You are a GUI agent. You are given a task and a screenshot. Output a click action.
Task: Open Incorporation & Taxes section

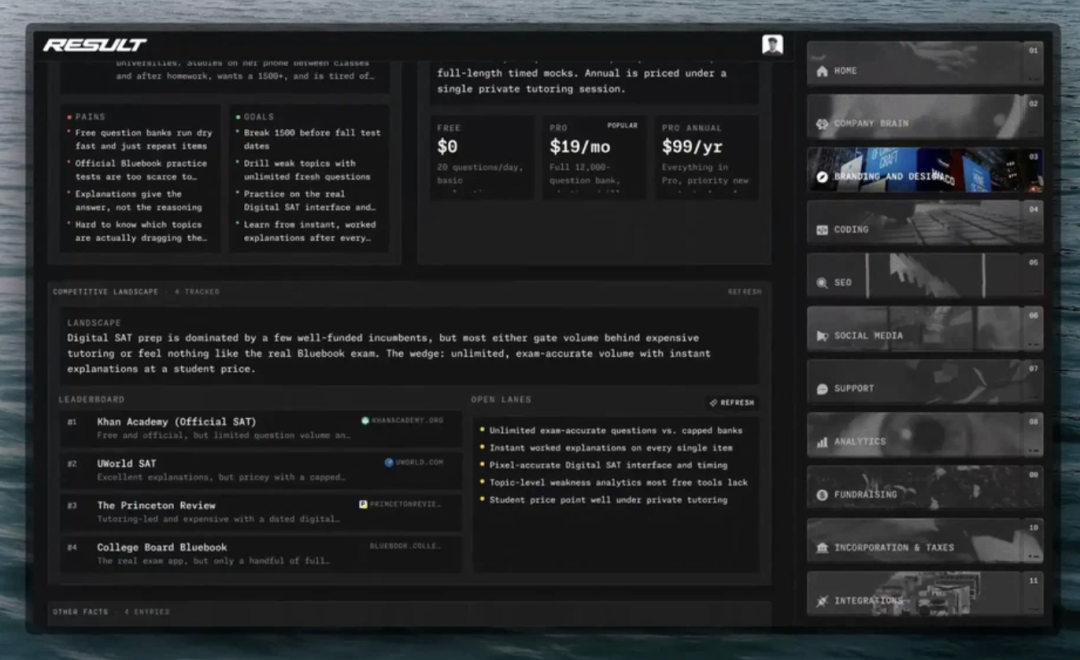click(x=925, y=541)
